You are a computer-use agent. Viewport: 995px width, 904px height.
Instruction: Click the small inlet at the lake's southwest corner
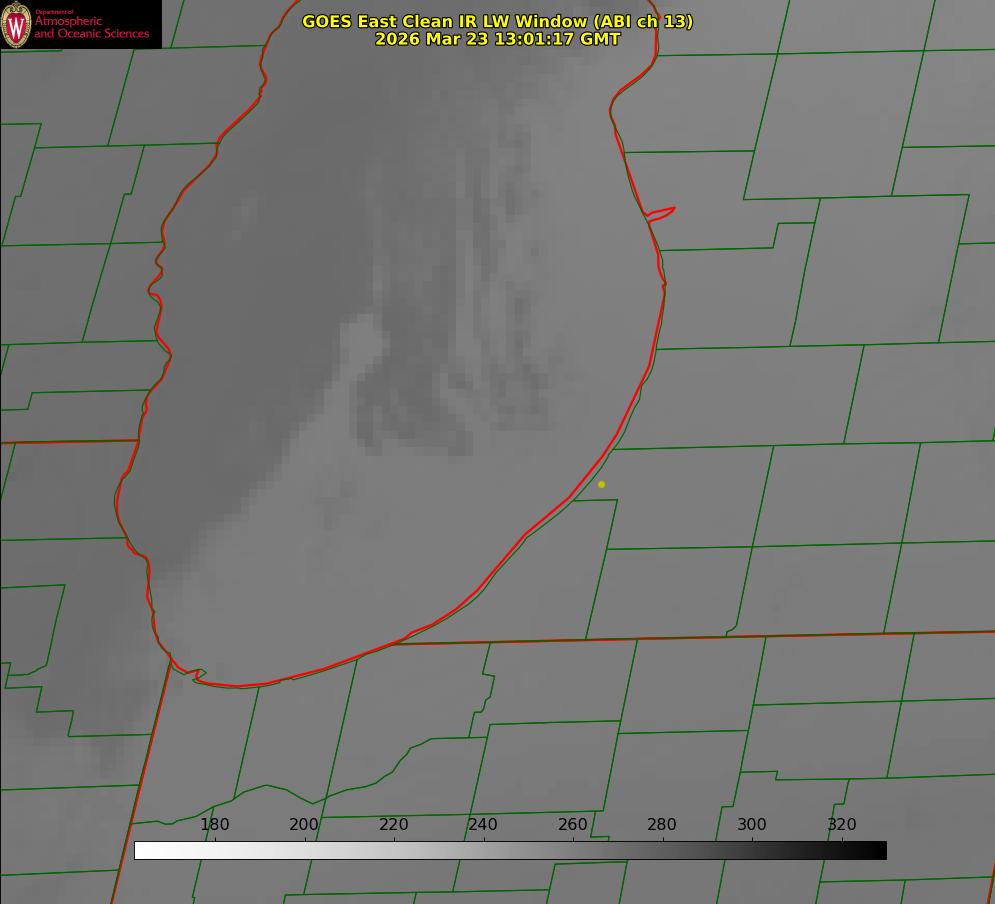[x=197, y=675]
